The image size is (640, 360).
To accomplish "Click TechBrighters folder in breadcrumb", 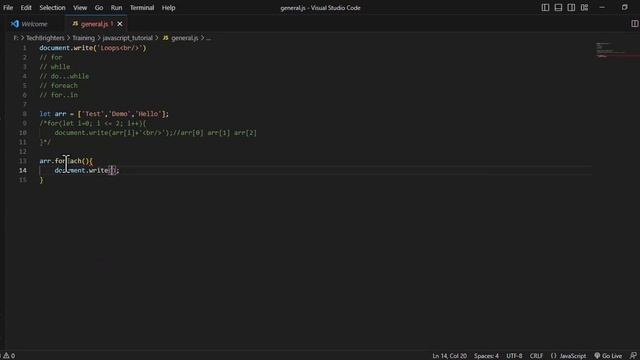I will coord(45,38).
